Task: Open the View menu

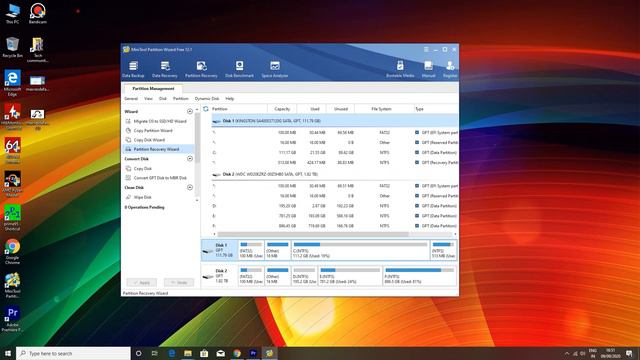Action: click(x=148, y=99)
